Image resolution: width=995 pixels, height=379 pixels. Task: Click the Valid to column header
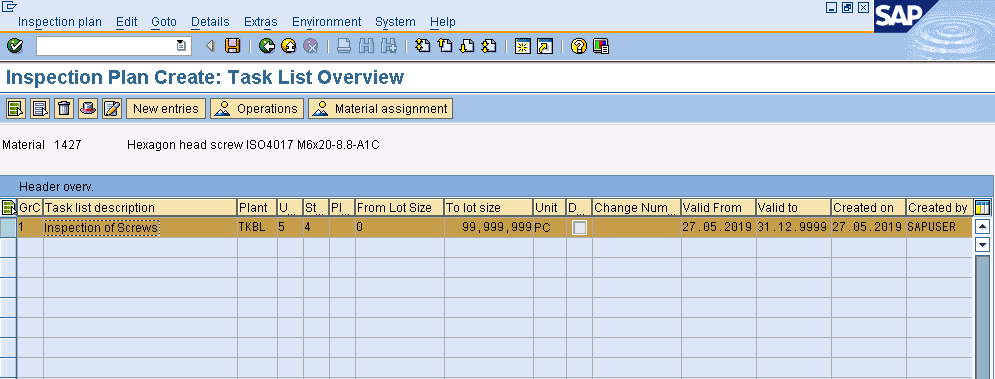(x=793, y=208)
